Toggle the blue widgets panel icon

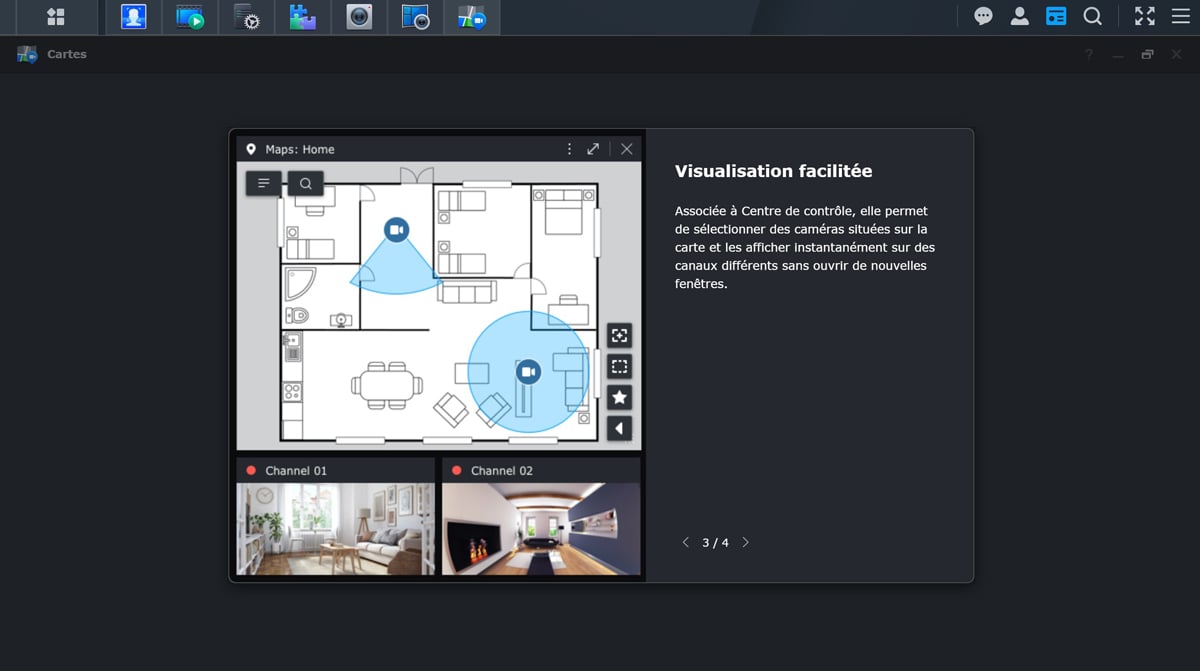tap(1056, 16)
